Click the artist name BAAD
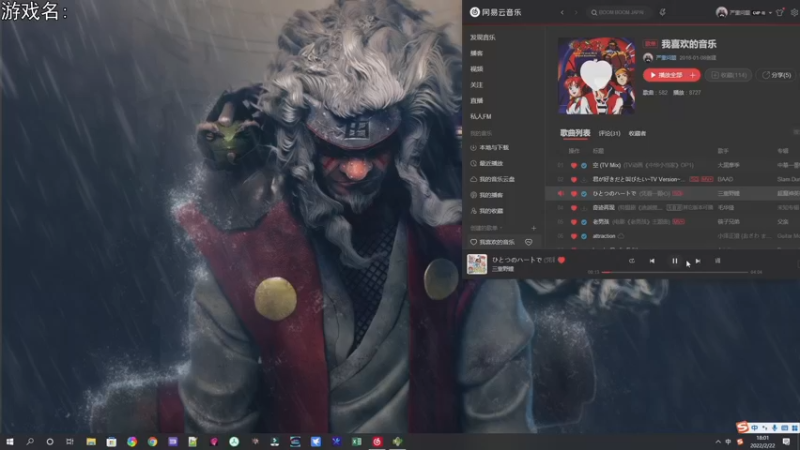 point(725,179)
